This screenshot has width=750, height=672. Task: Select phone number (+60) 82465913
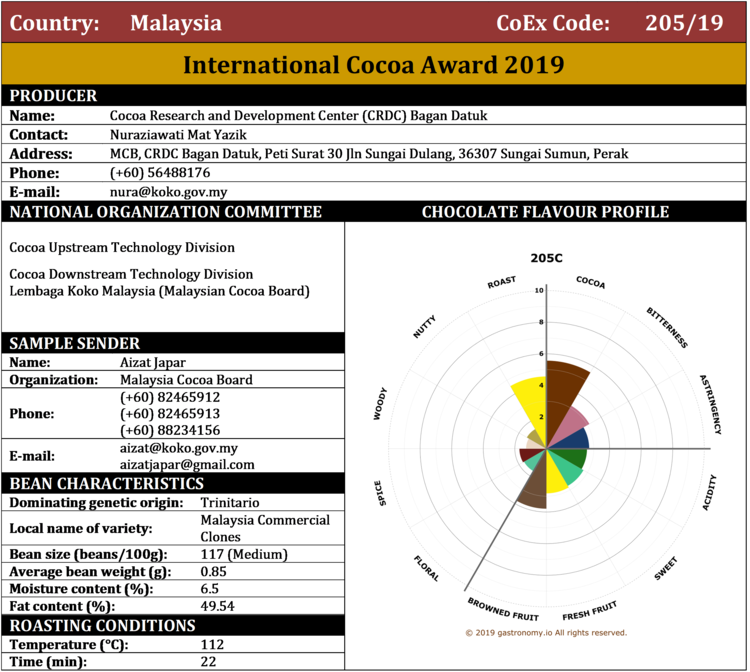(170, 413)
